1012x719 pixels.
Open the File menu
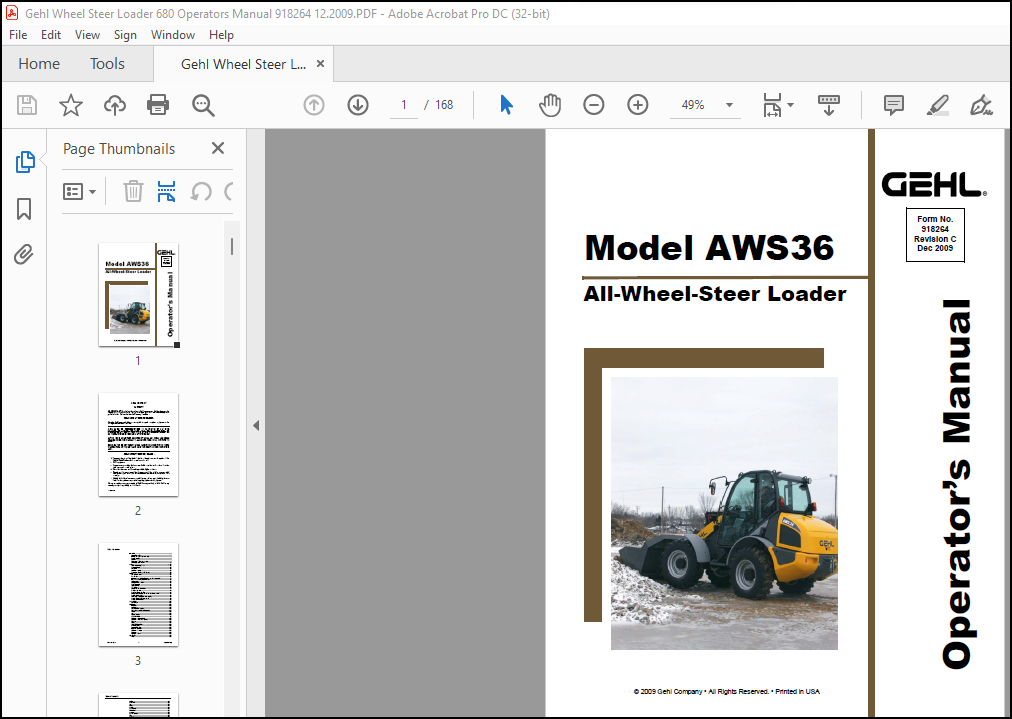pyautogui.click(x=18, y=35)
